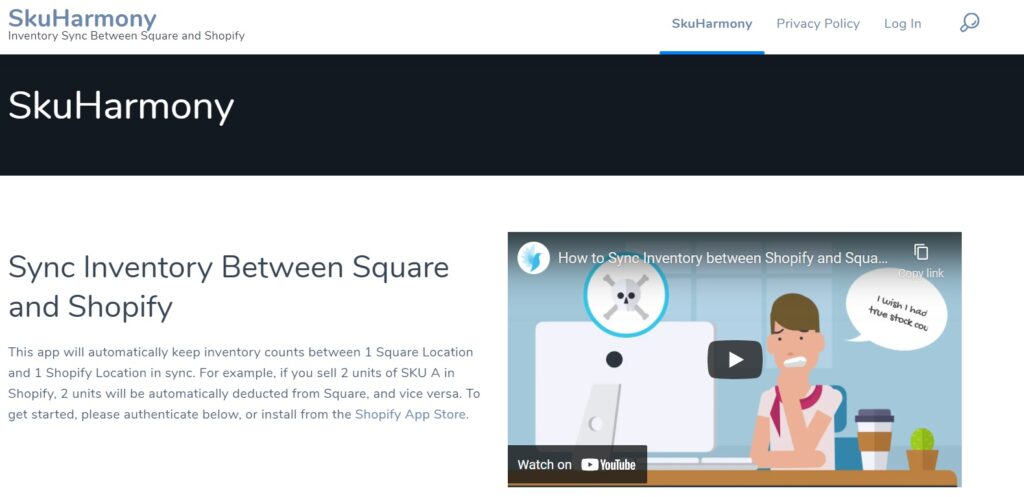Open the Privacy Policy page

coord(818,24)
